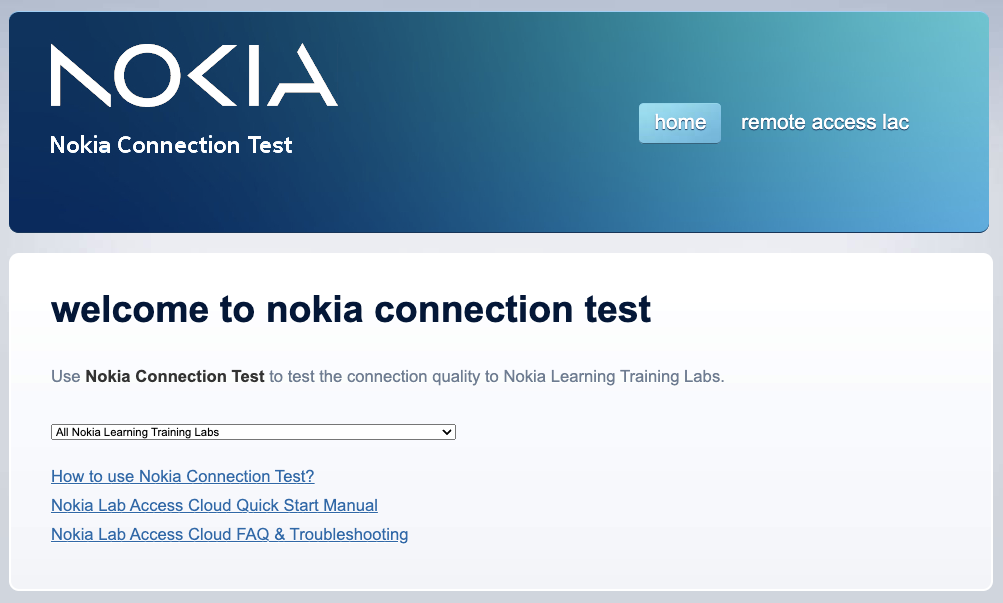Click Nokia Connection Test subtitle under logo
Image resolution: width=1003 pixels, height=603 pixels.
[171, 145]
